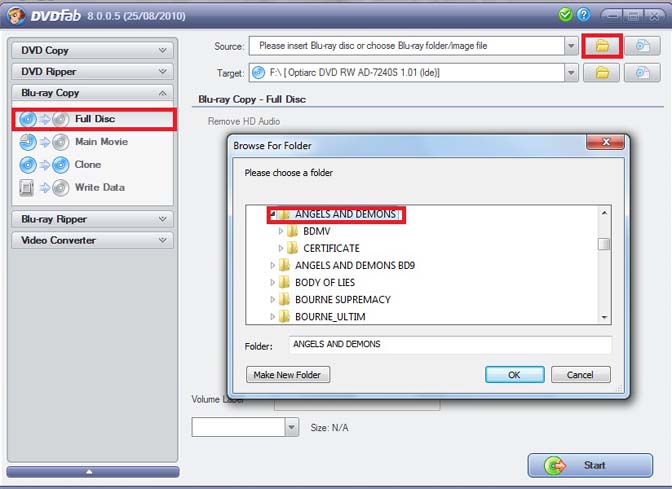Screen dimensions: 672x489
Task: Expand the DVD Copy section
Action: click(92, 51)
